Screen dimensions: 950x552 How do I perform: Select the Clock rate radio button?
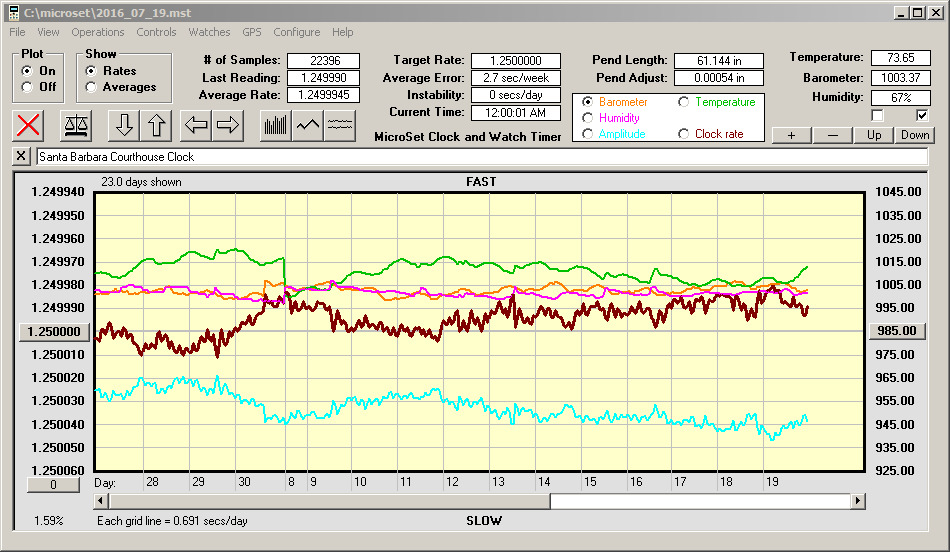[684, 134]
